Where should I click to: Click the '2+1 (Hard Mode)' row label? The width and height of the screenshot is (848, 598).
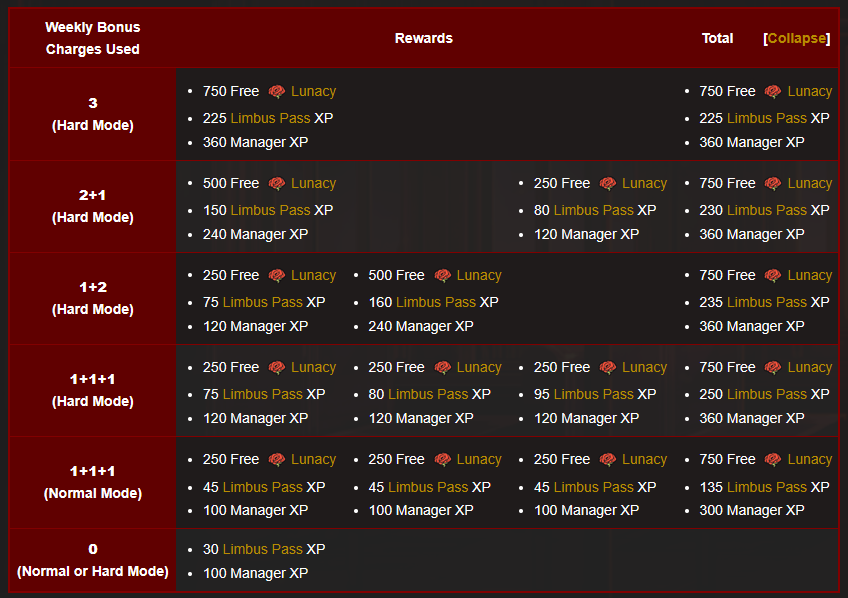(92, 206)
